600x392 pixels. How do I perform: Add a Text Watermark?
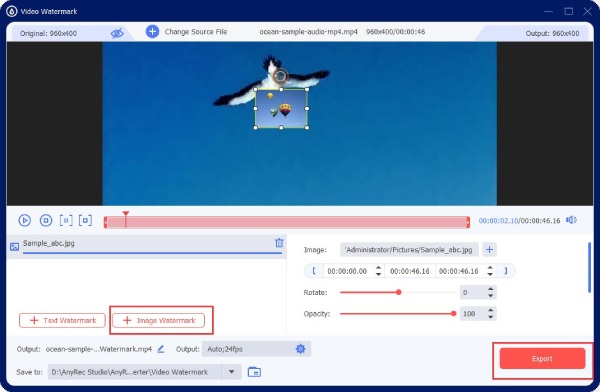pyautogui.click(x=62, y=320)
